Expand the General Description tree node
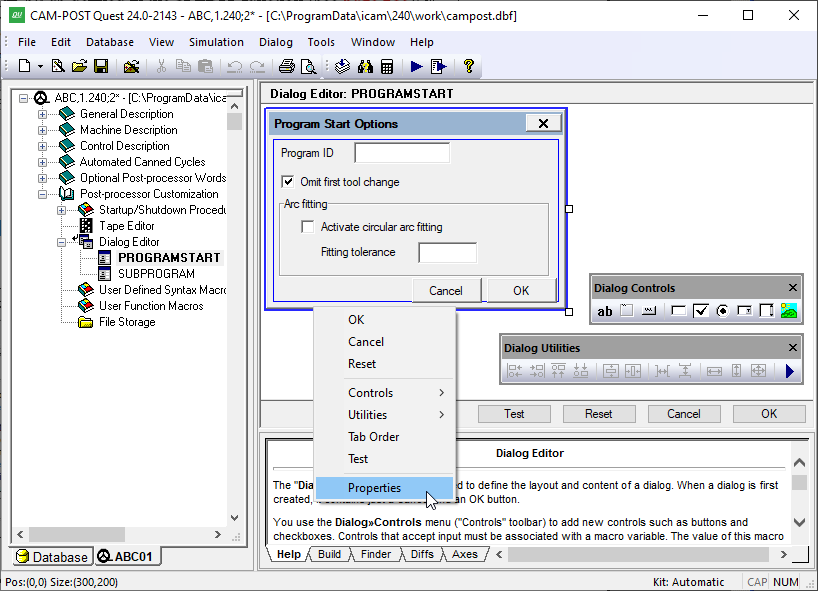818x591 pixels. (42, 114)
